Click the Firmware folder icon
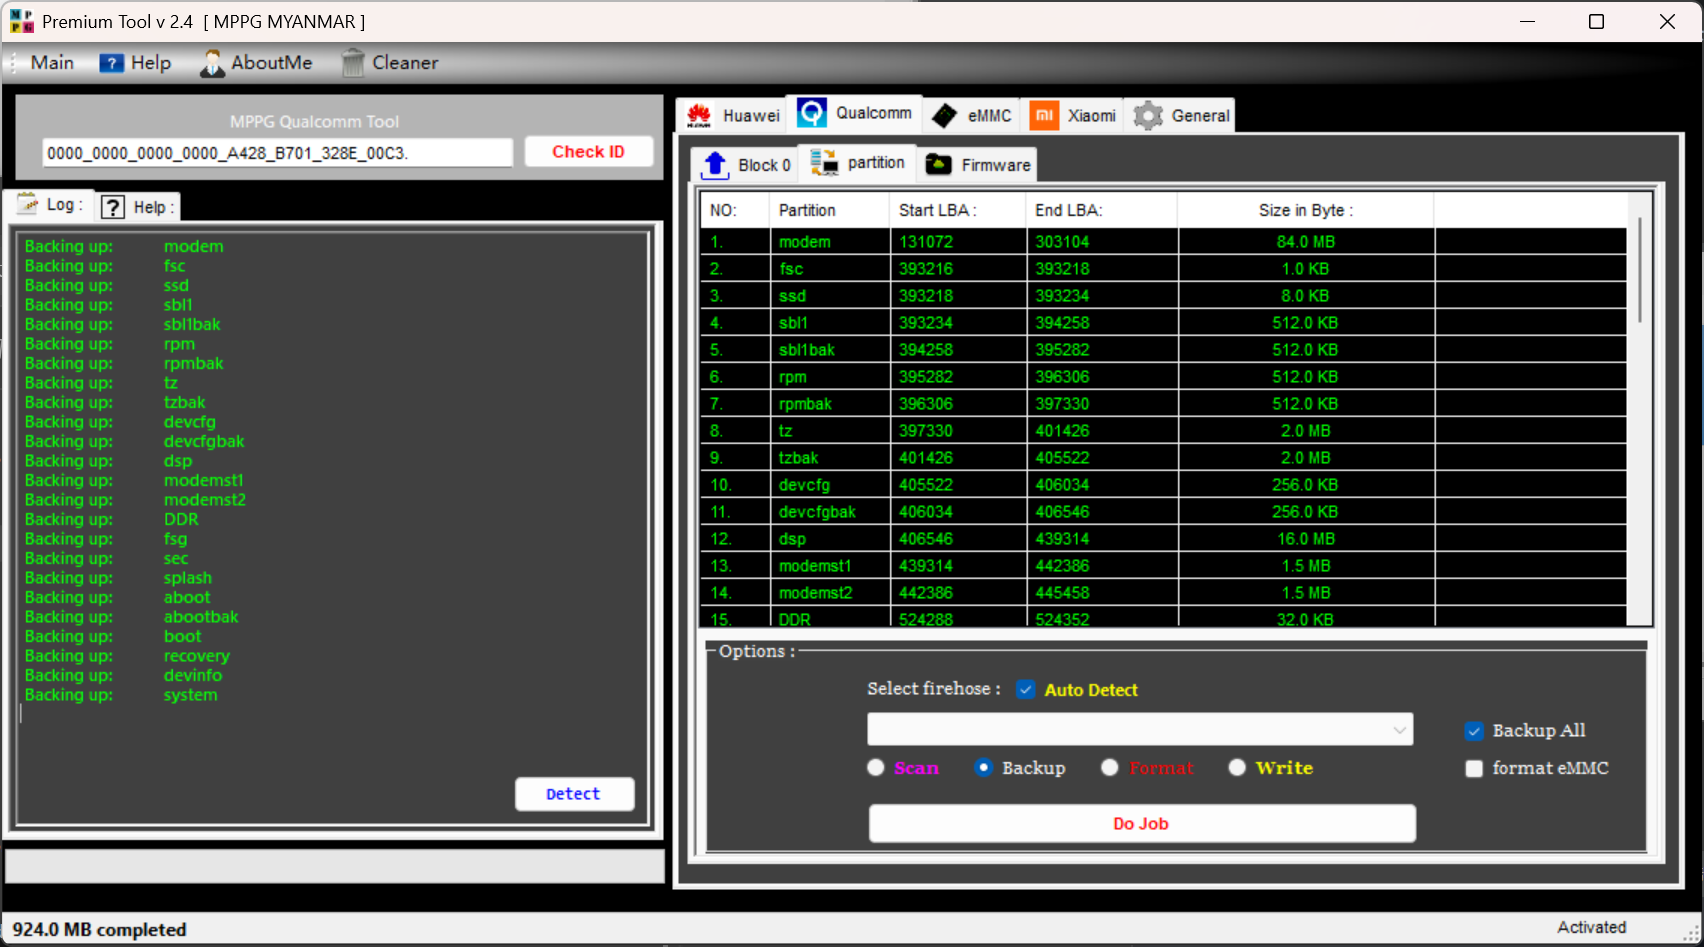 [x=939, y=165]
